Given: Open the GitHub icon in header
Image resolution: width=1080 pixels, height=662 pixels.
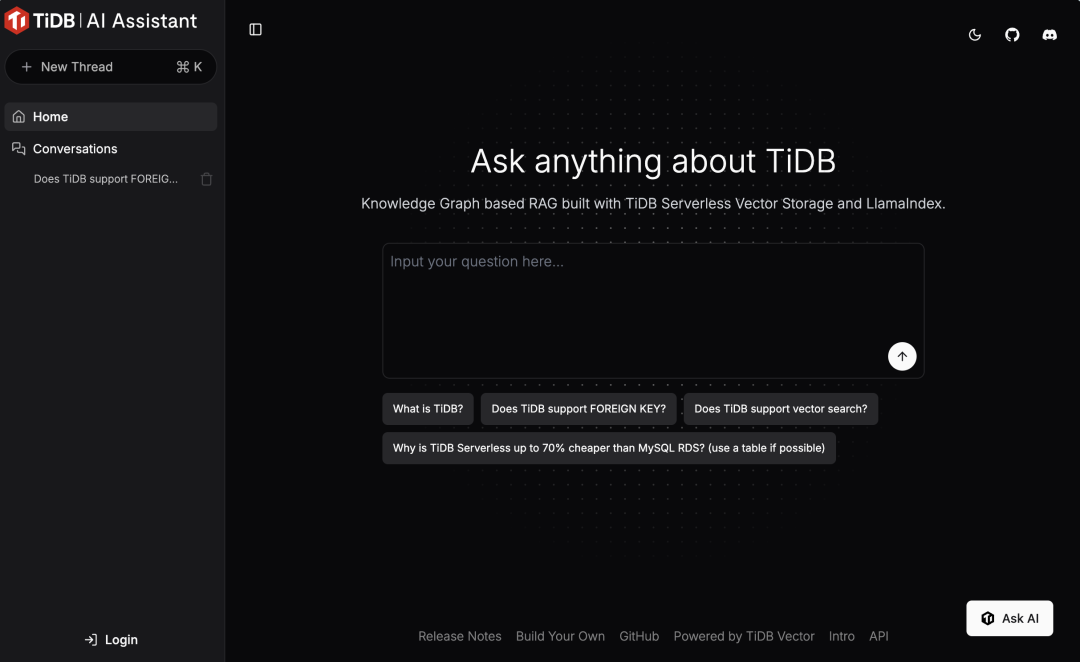Looking at the screenshot, I should click(1012, 34).
